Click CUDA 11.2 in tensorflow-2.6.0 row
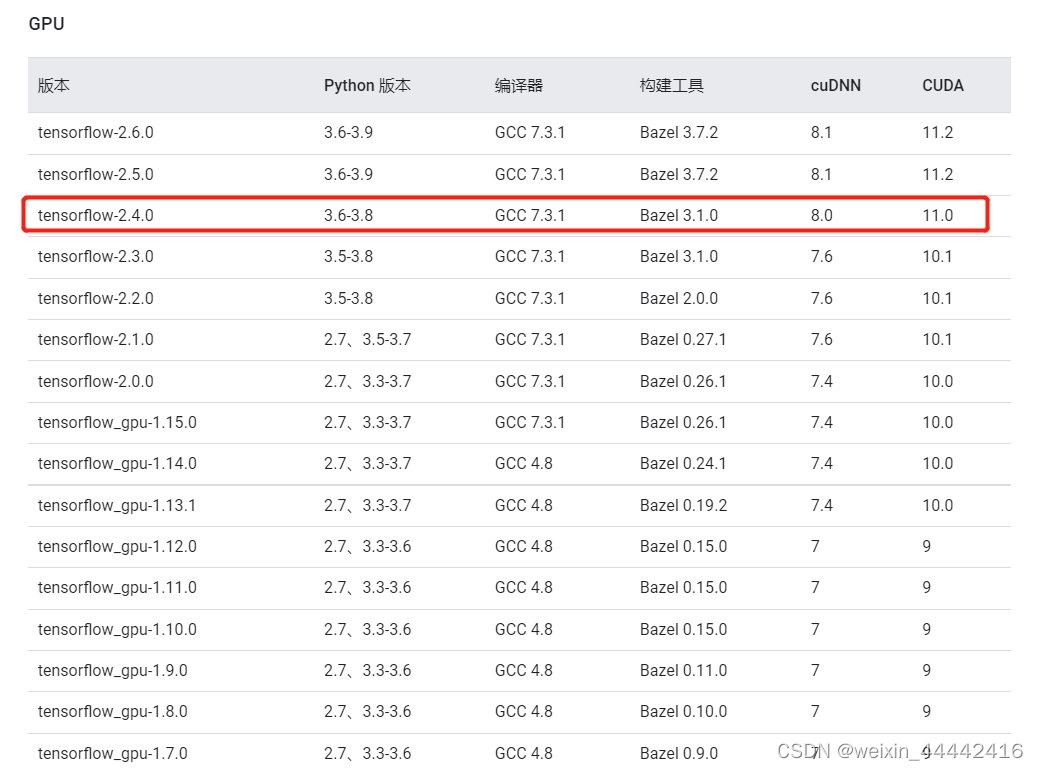1038x770 pixels. [x=938, y=132]
